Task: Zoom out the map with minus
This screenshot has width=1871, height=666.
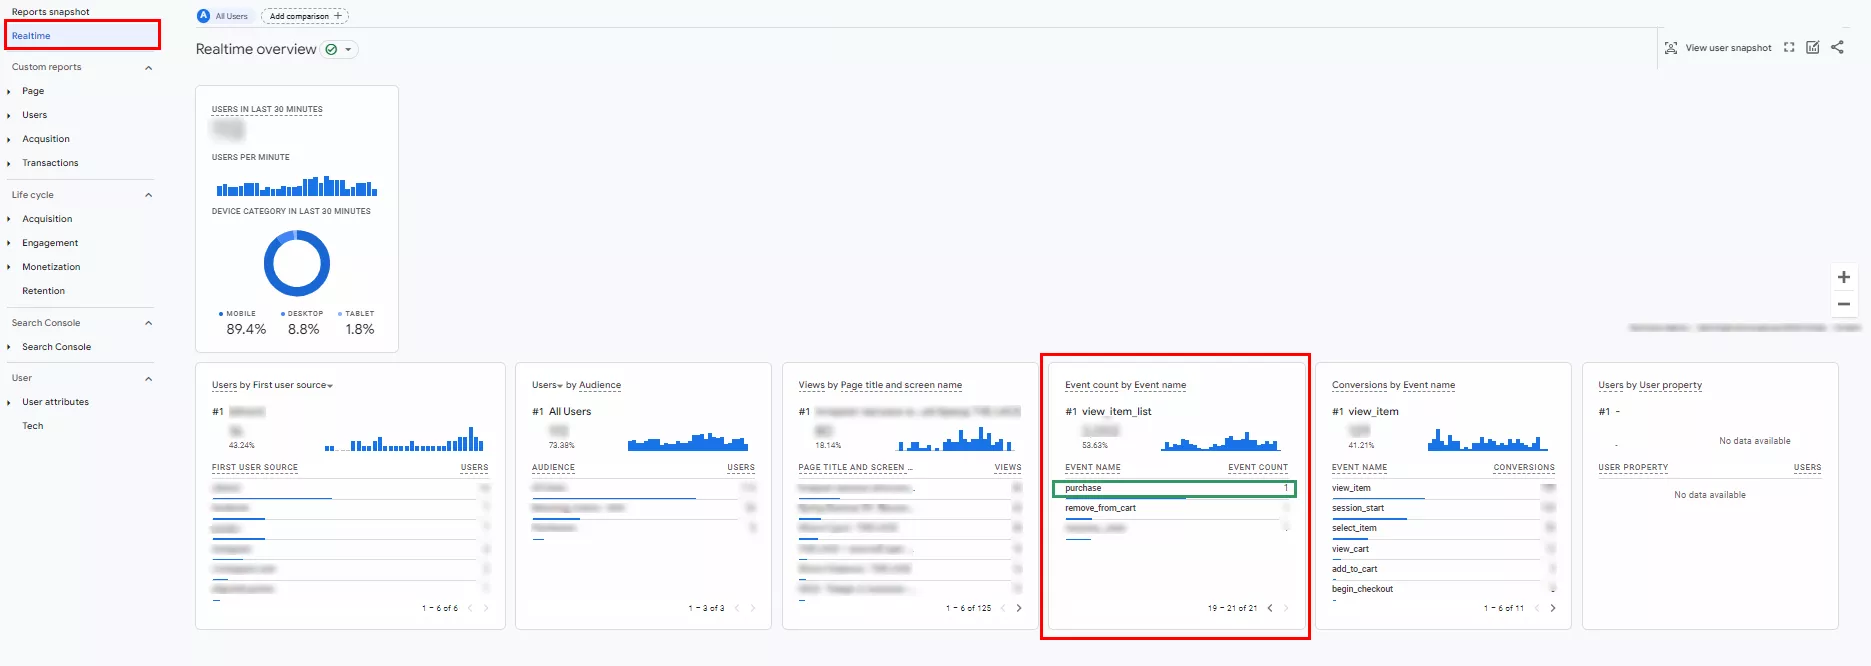Action: coord(1844,304)
